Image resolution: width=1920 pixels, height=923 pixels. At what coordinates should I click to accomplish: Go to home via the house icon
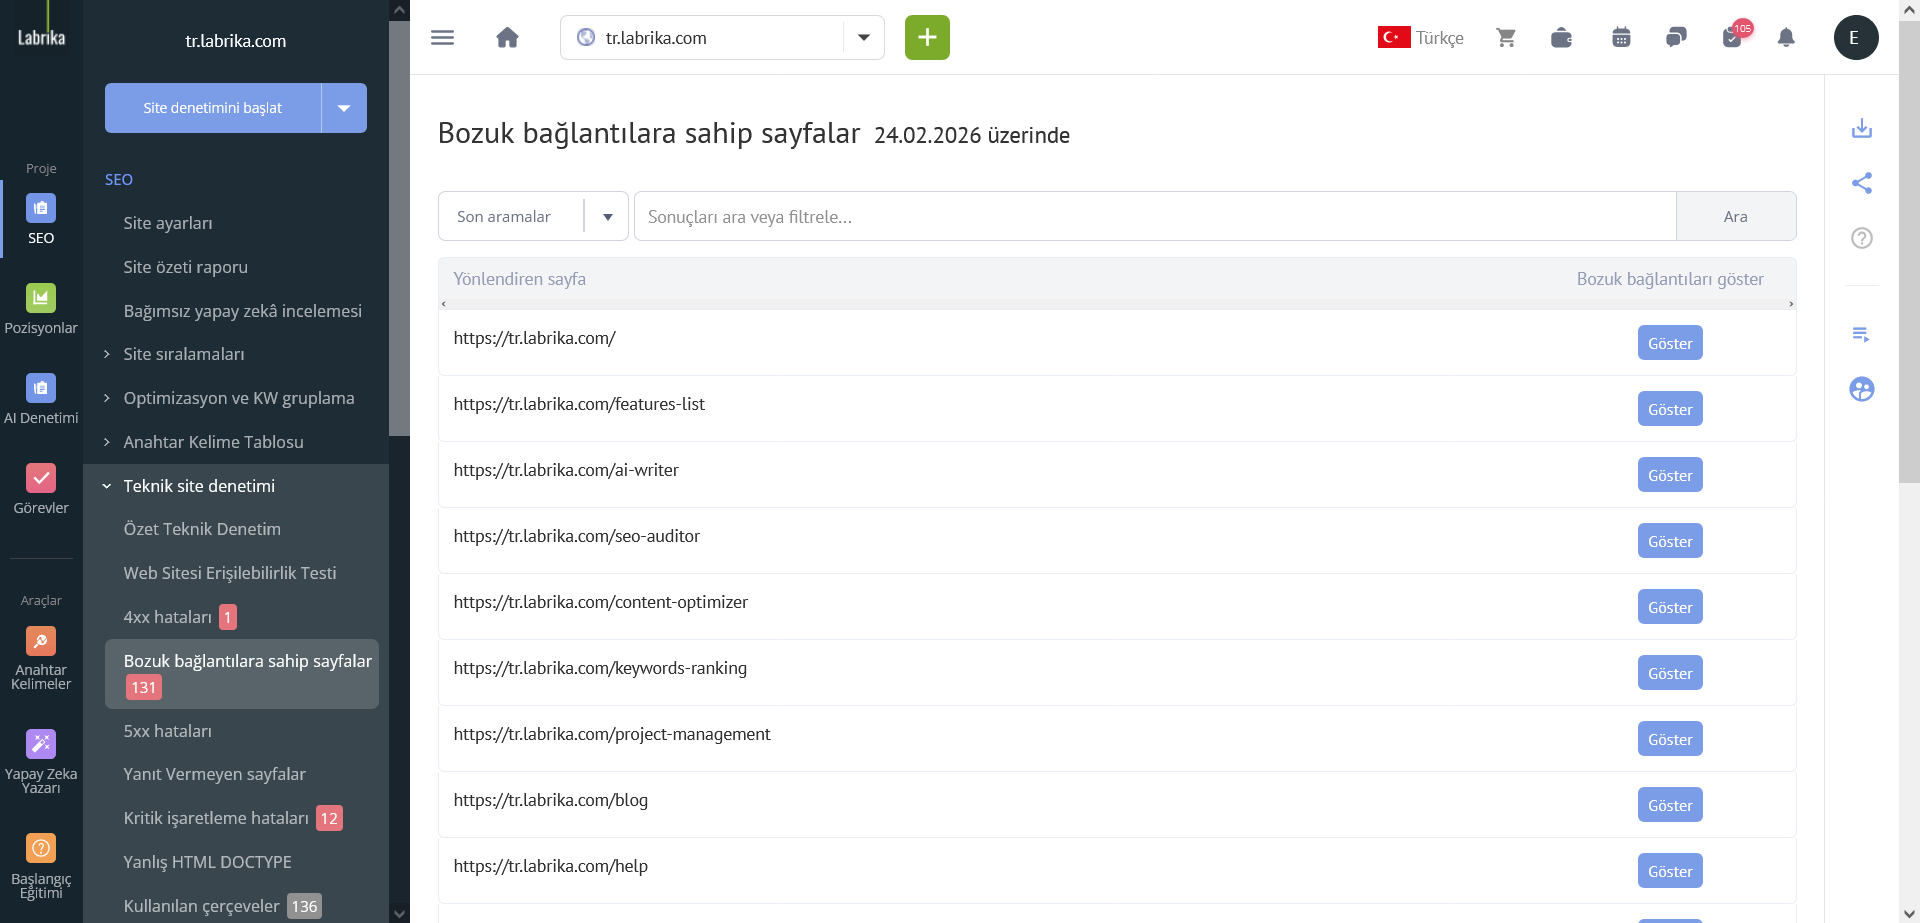point(507,38)
